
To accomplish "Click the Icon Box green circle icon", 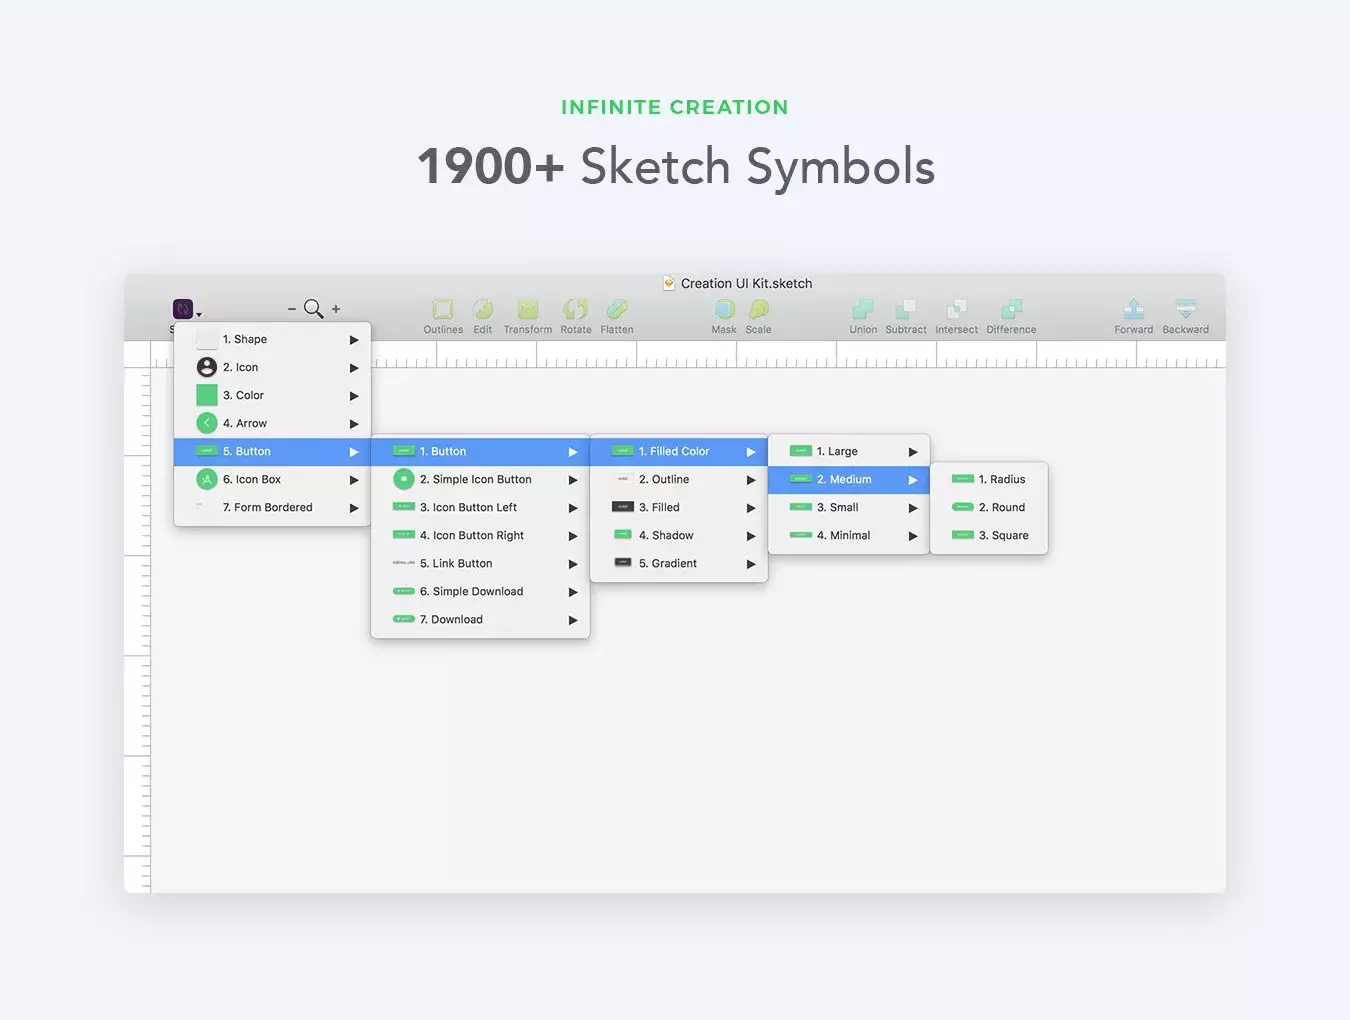I will click(207, 479).
